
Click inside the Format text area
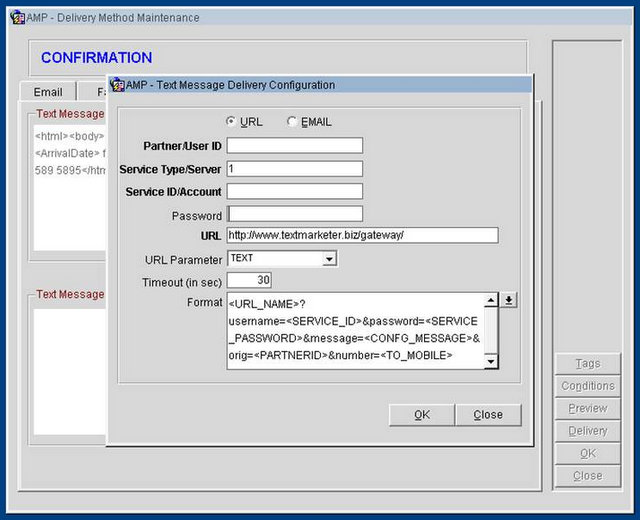354,330
